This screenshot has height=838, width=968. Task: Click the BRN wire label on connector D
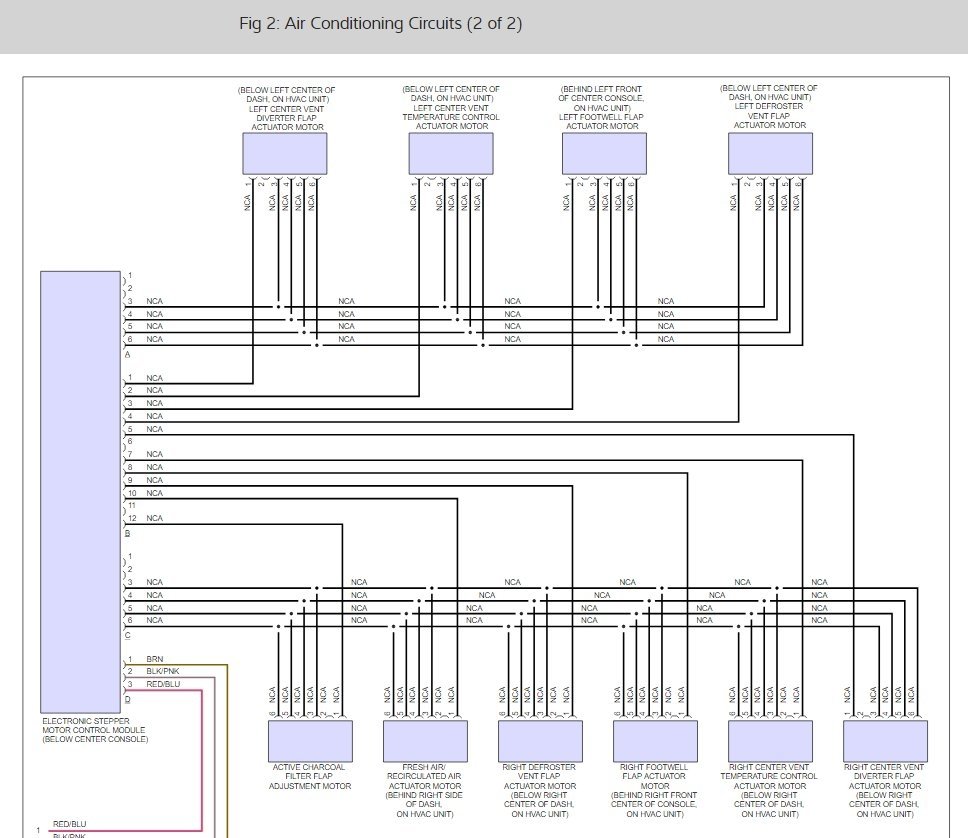(155, 659)
